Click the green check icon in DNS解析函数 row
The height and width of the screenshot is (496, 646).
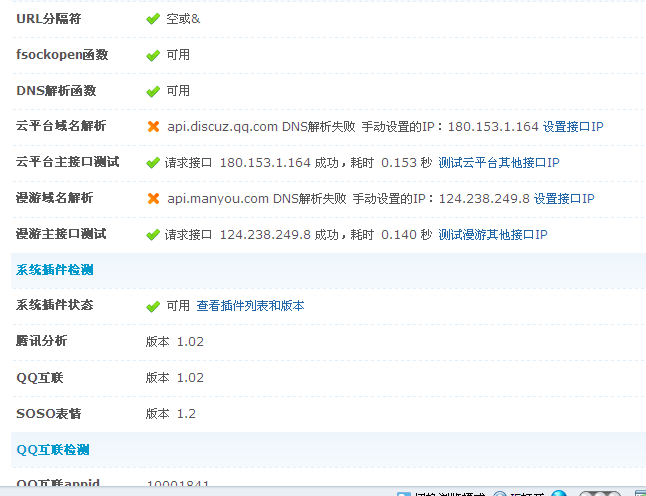click(x=153, y=91)
